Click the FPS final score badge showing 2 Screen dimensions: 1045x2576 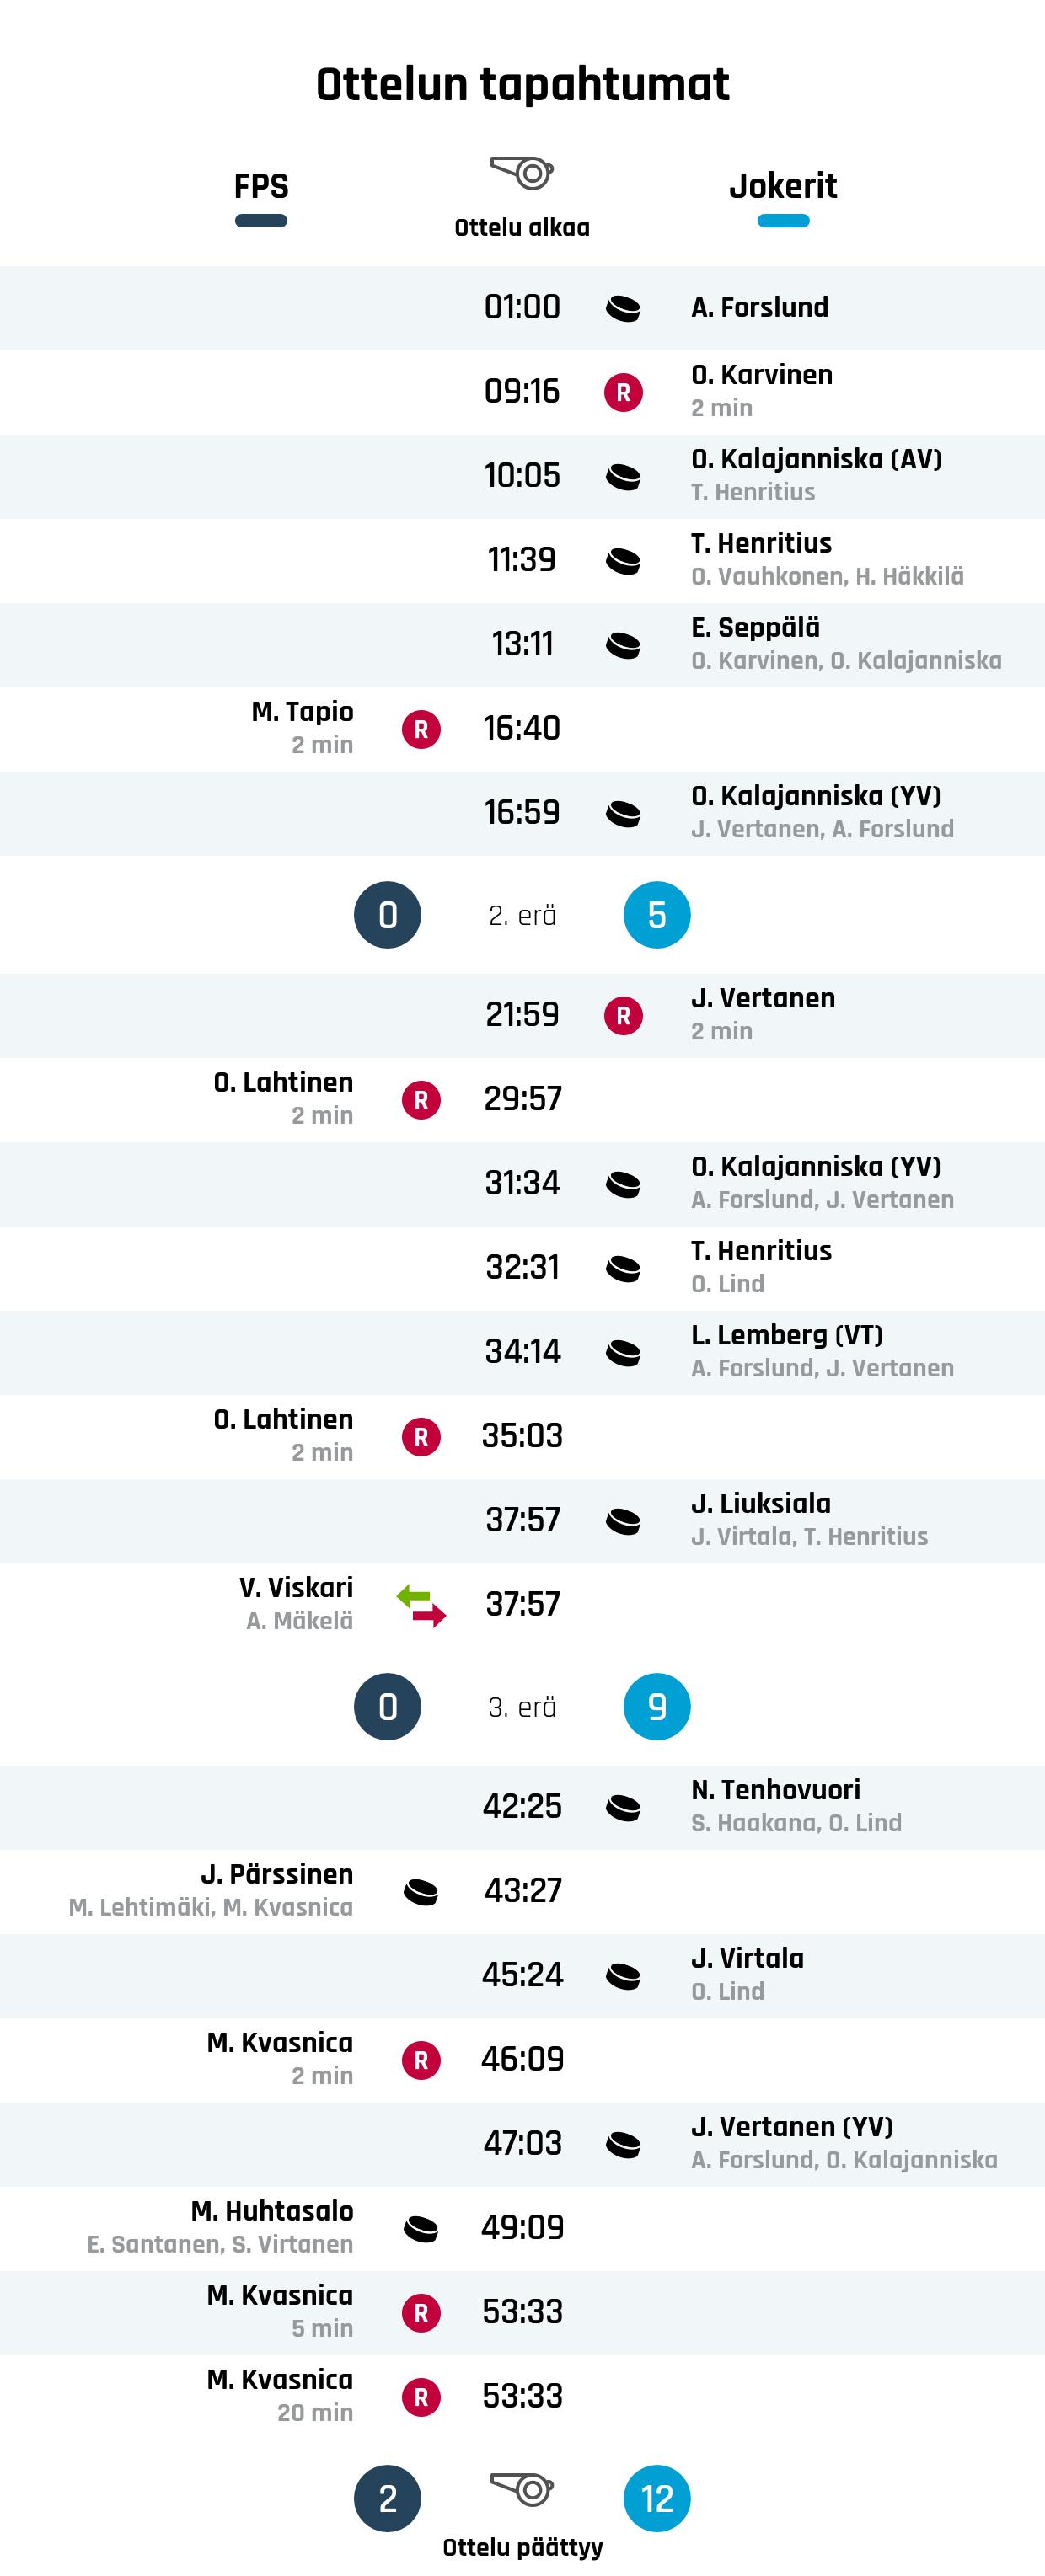pos(388,2498)
